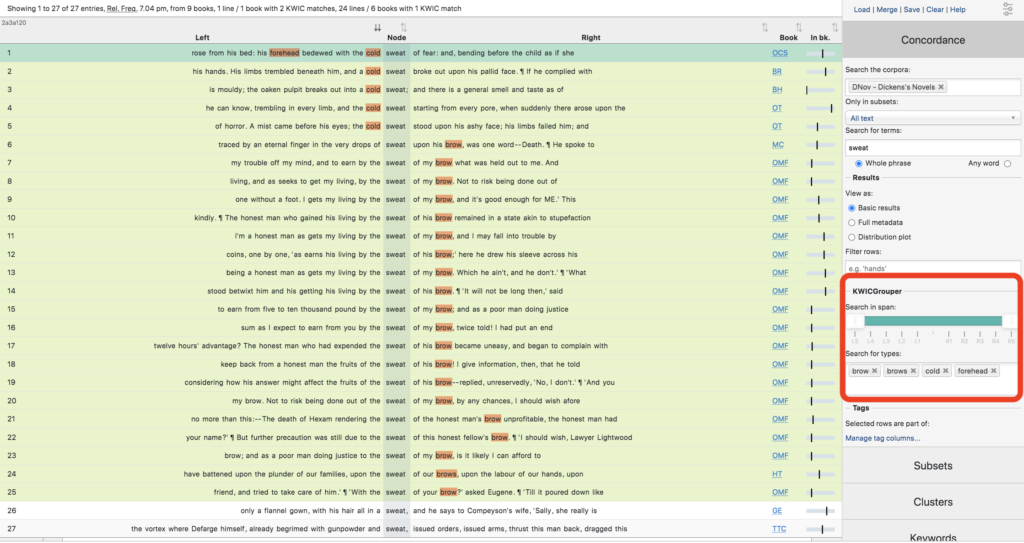1024x543 pixels.
Task: Switch view to Distribution plot
Action: [x=852, y=237]
